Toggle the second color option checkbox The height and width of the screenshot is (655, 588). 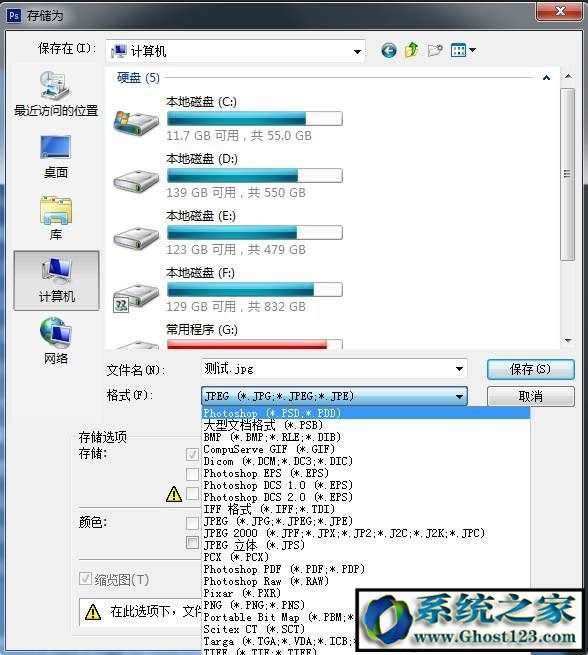(x=192, y=543)
